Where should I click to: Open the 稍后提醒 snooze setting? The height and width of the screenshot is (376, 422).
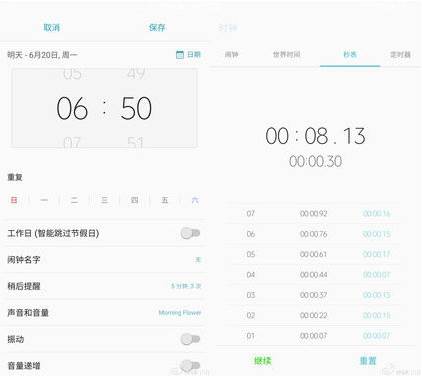click(104, 286)
